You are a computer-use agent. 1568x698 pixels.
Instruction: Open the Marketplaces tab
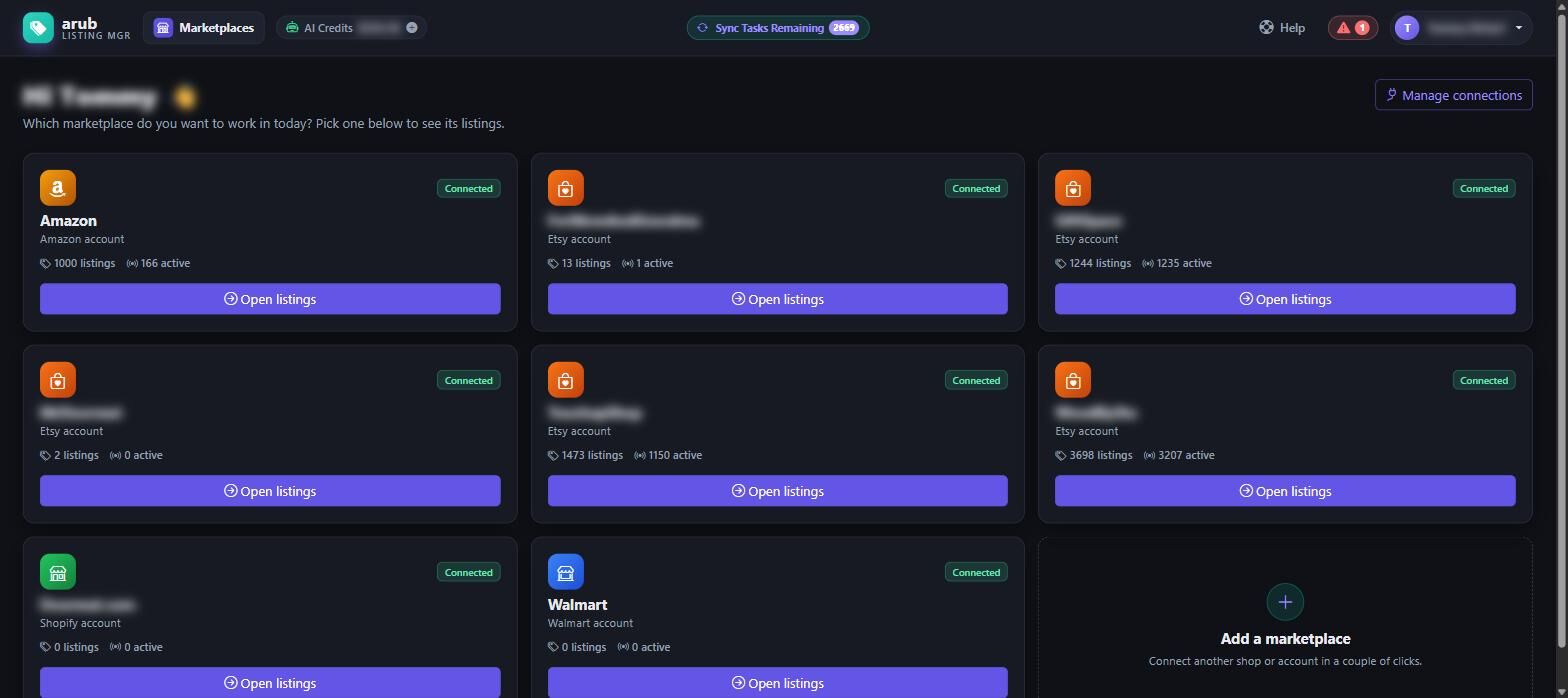204,28
